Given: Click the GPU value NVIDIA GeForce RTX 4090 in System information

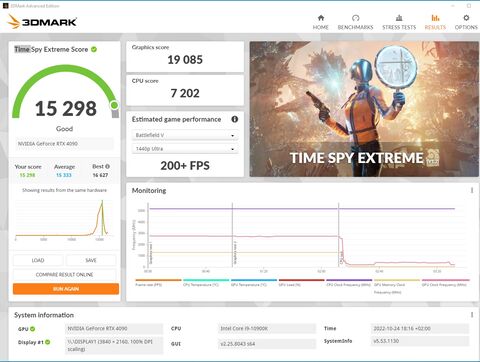Looking at the screenshot, I should 114,329.
